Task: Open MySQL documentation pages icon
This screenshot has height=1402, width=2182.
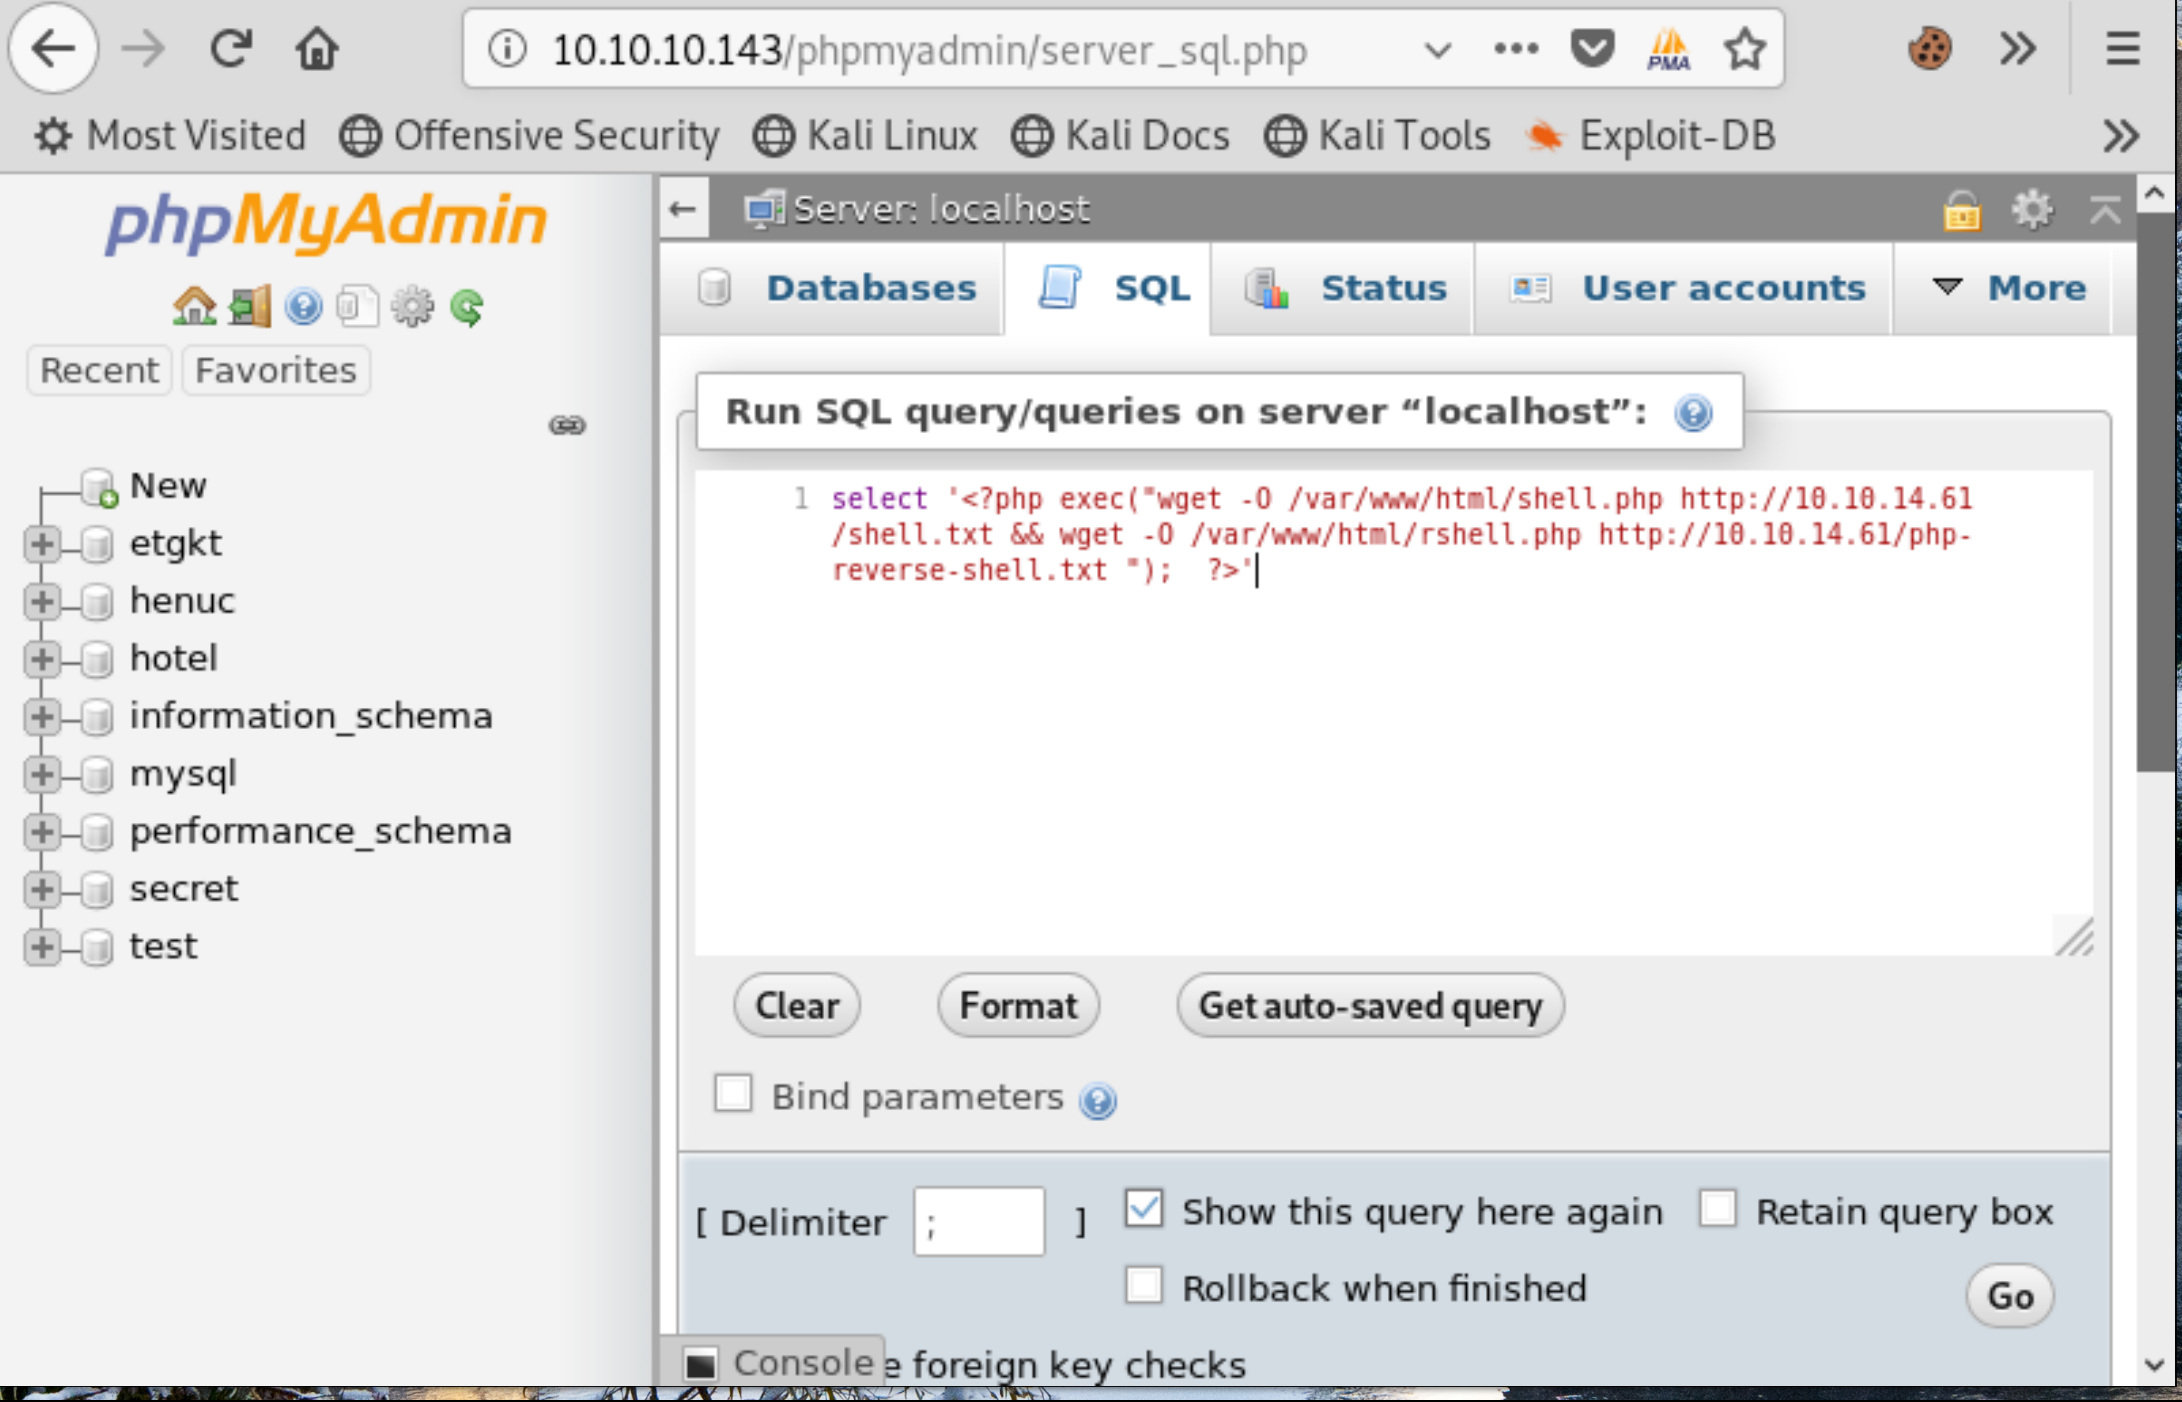Action: click(357, 306)
